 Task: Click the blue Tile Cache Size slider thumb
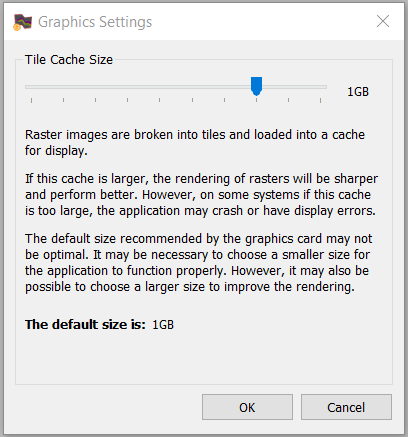point(256,86)
